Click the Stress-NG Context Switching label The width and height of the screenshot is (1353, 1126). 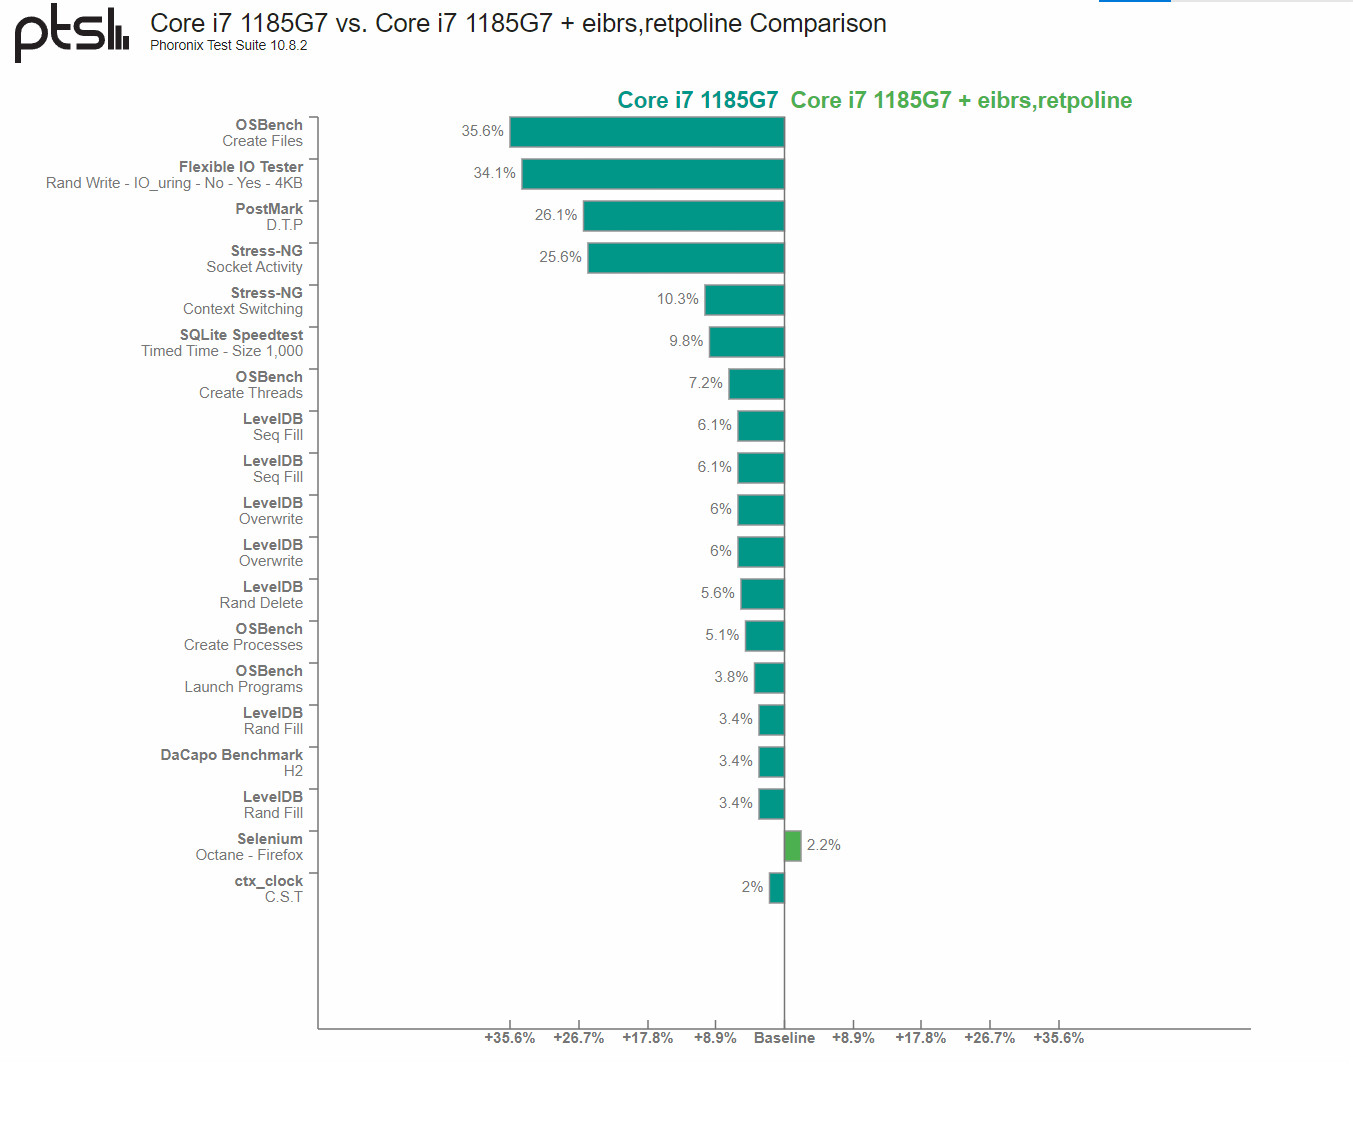pos(243,301)
